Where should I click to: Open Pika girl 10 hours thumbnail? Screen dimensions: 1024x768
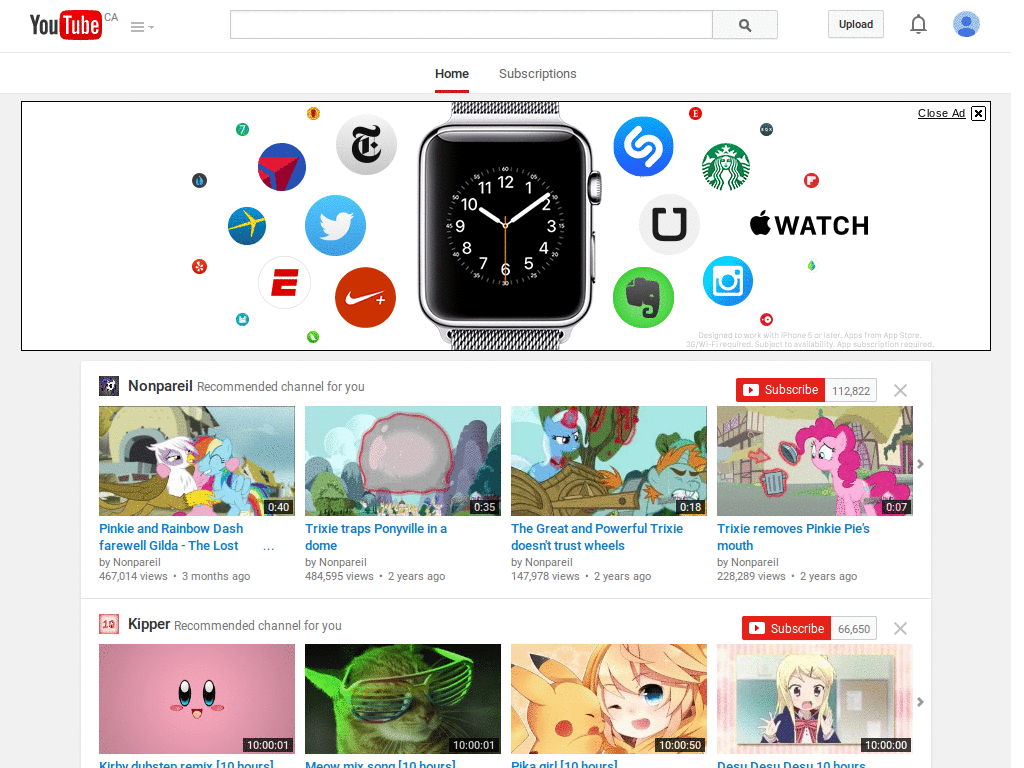pos(609,699)
